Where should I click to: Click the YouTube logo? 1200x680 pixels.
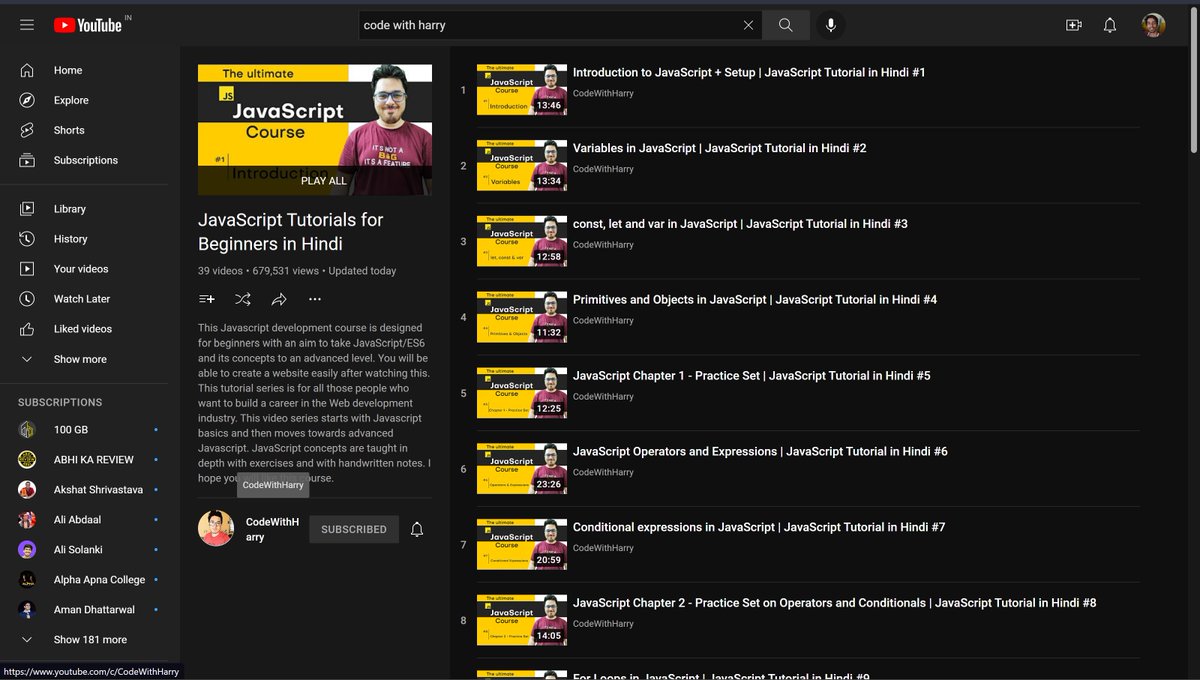pyautogui.click(x=88, y=25)
